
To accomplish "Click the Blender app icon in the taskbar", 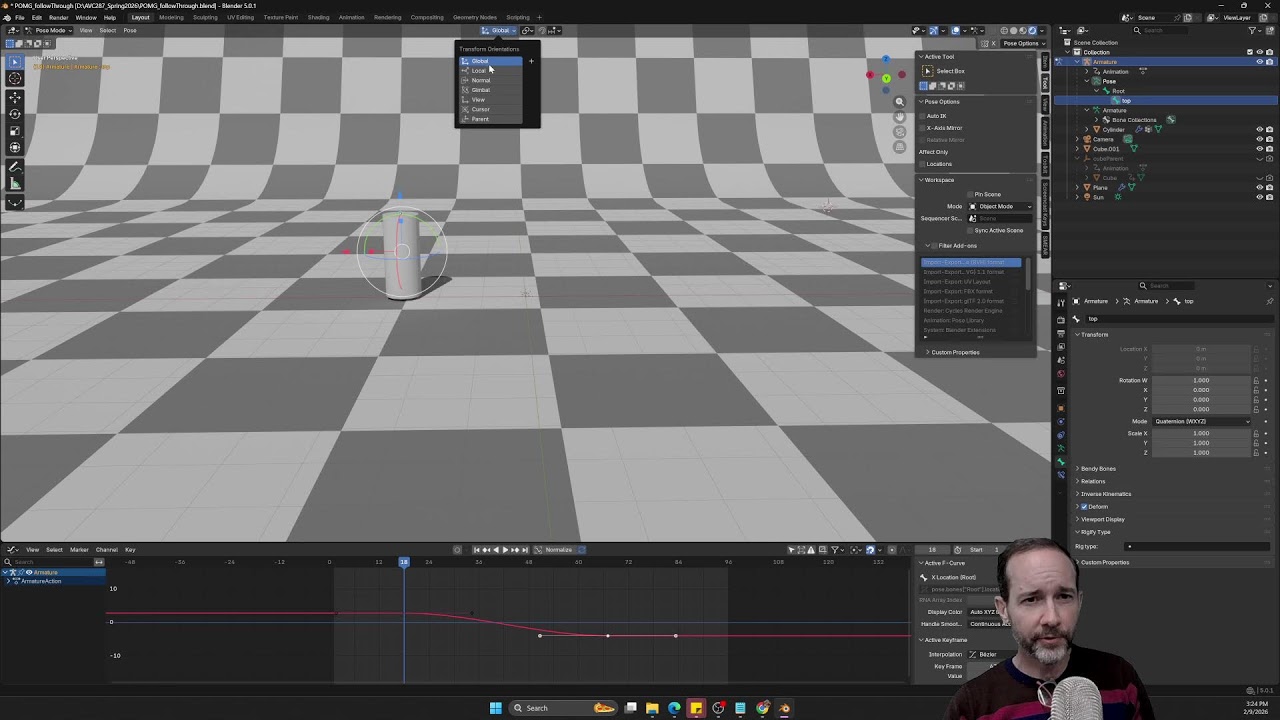I will click(784, 708).
